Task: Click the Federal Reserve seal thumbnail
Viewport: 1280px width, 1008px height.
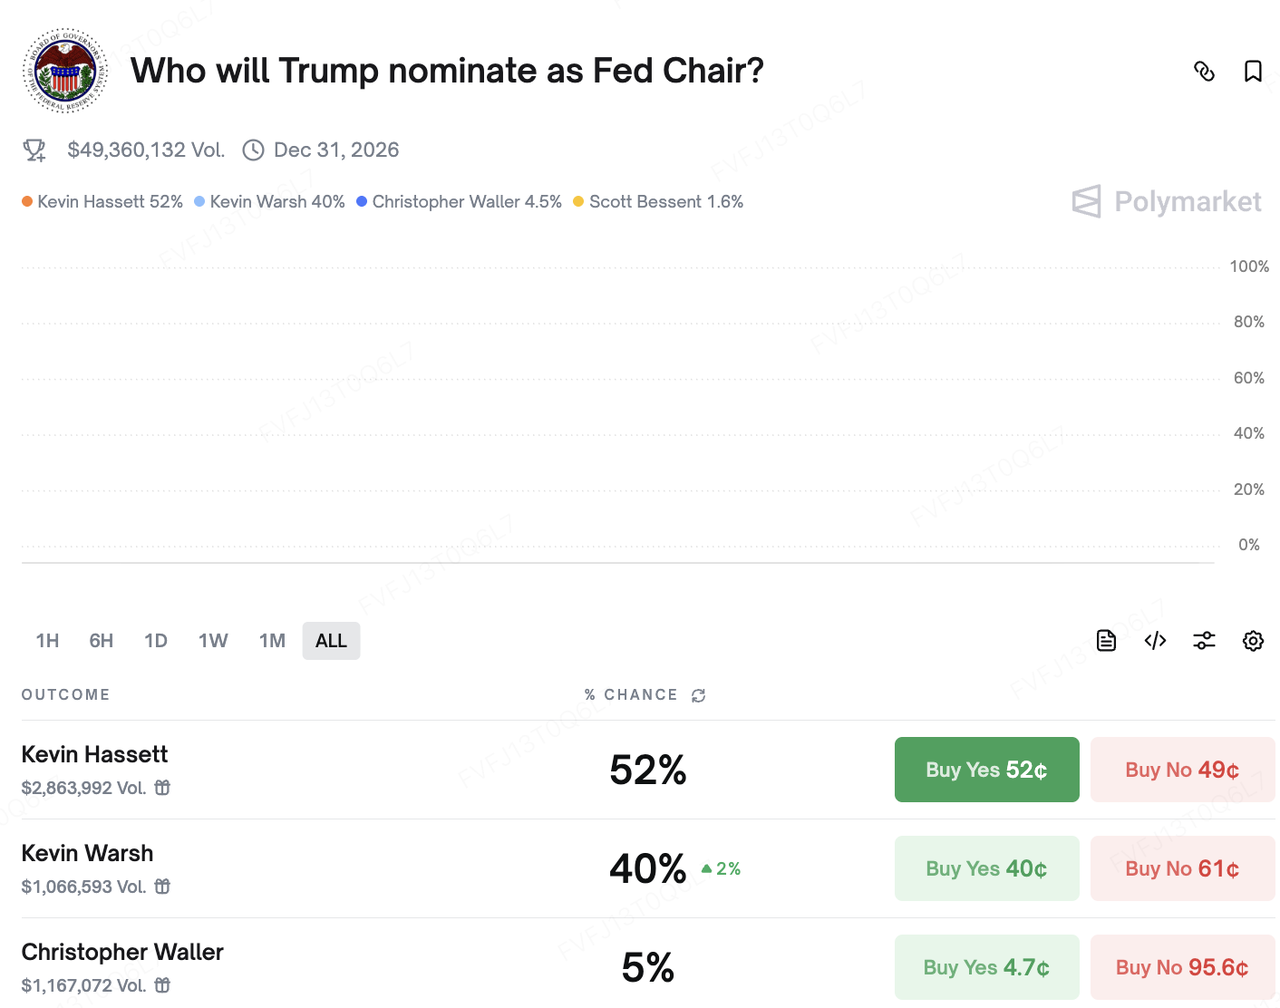Action: (x=65, y=71)
